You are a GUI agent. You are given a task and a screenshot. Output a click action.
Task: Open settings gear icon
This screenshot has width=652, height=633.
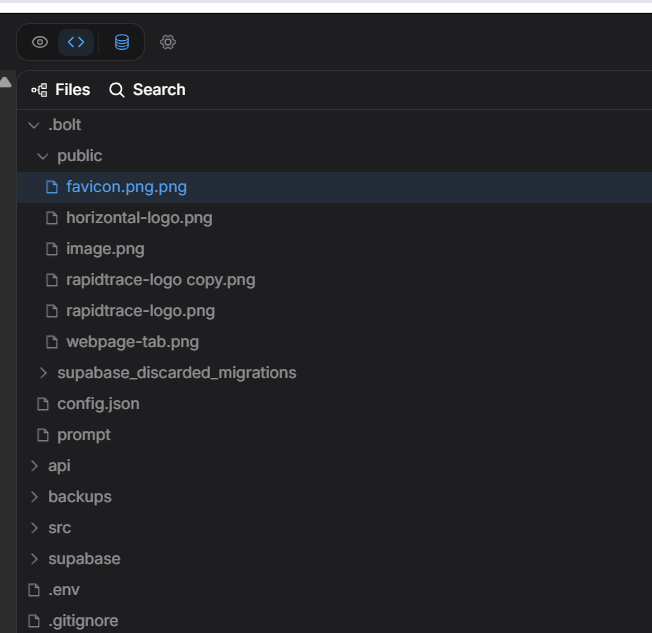point(168,42)
